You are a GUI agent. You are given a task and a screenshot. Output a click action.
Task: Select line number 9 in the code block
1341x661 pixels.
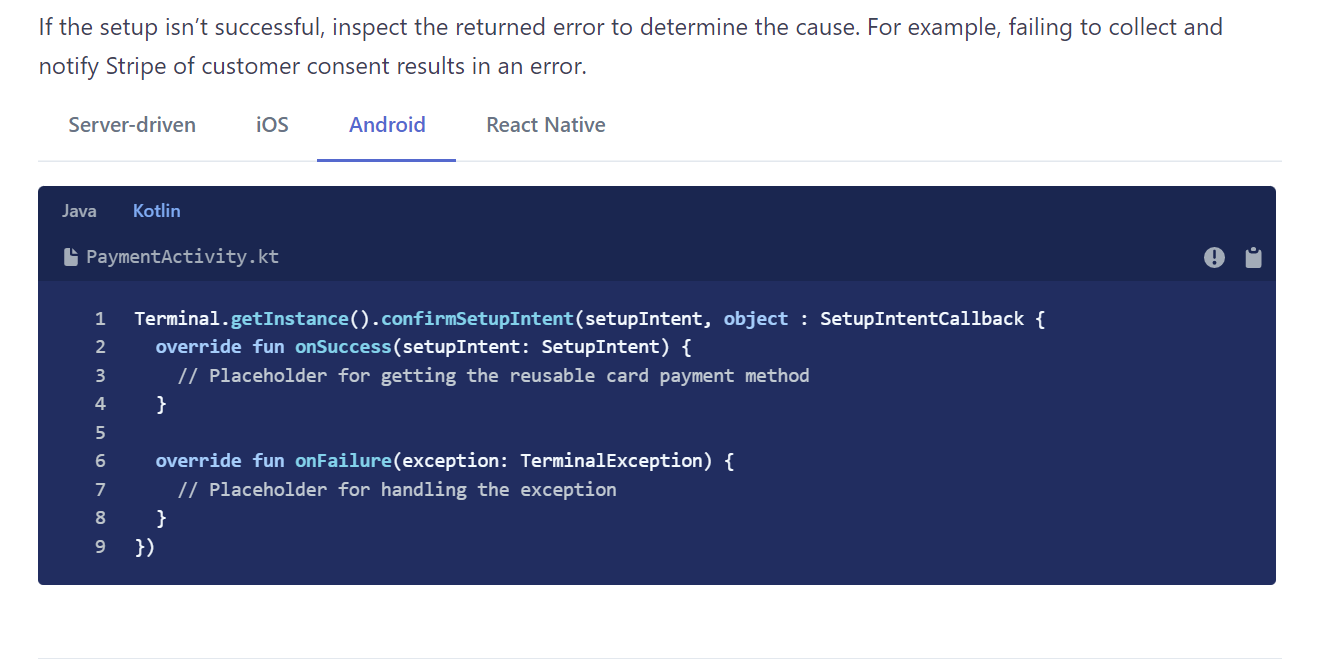[100, 546]
